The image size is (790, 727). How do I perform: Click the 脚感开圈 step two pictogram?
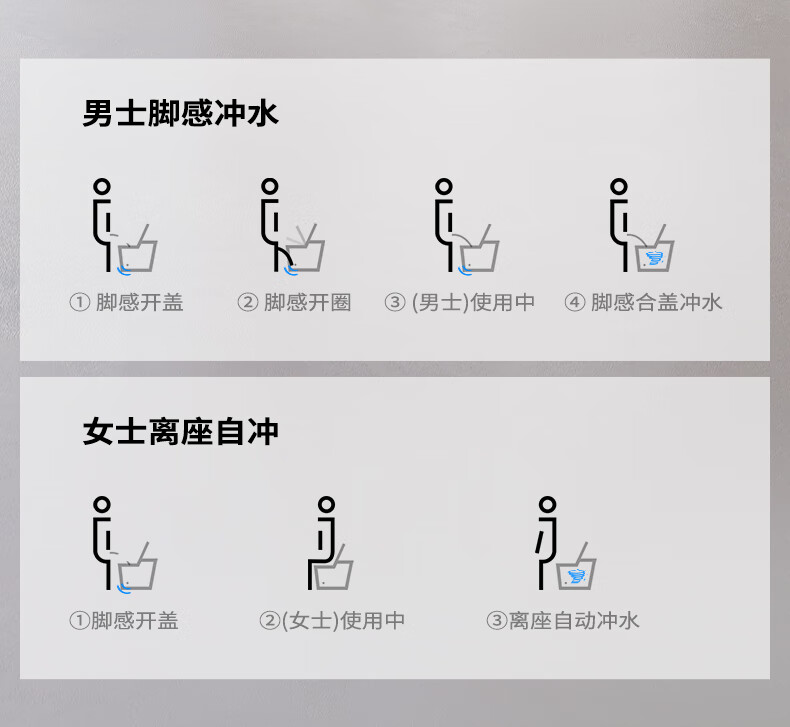[x=293, y=226]
